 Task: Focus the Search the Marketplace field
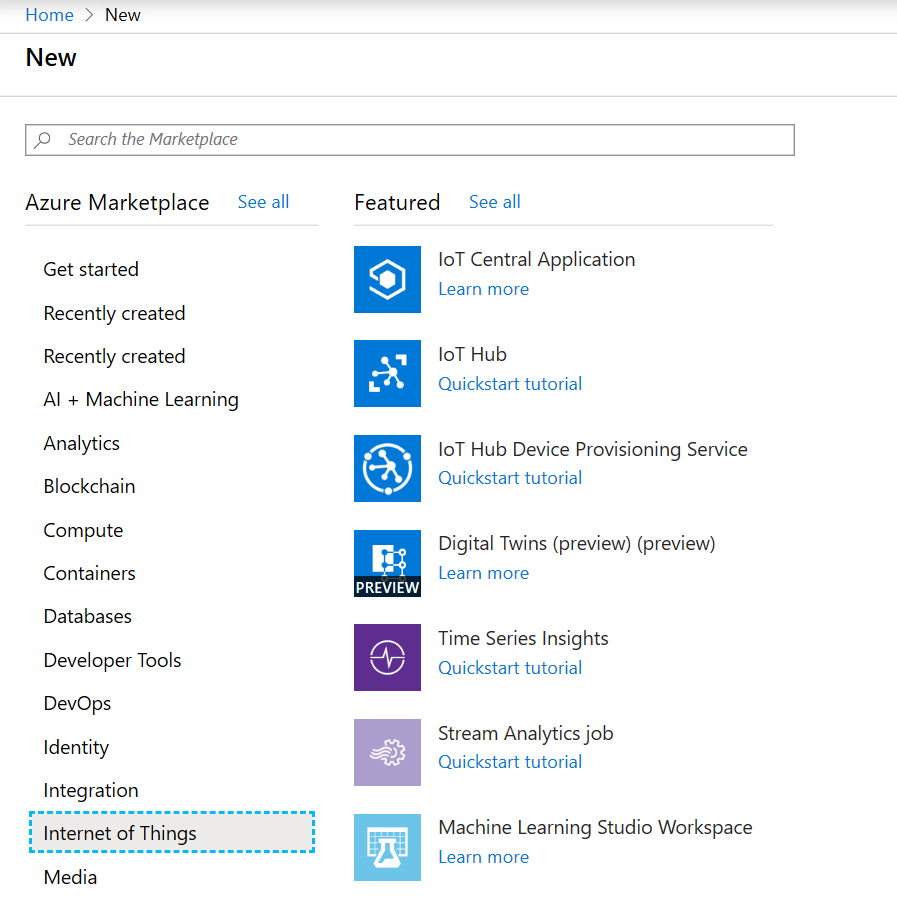(x=410, y=140)
